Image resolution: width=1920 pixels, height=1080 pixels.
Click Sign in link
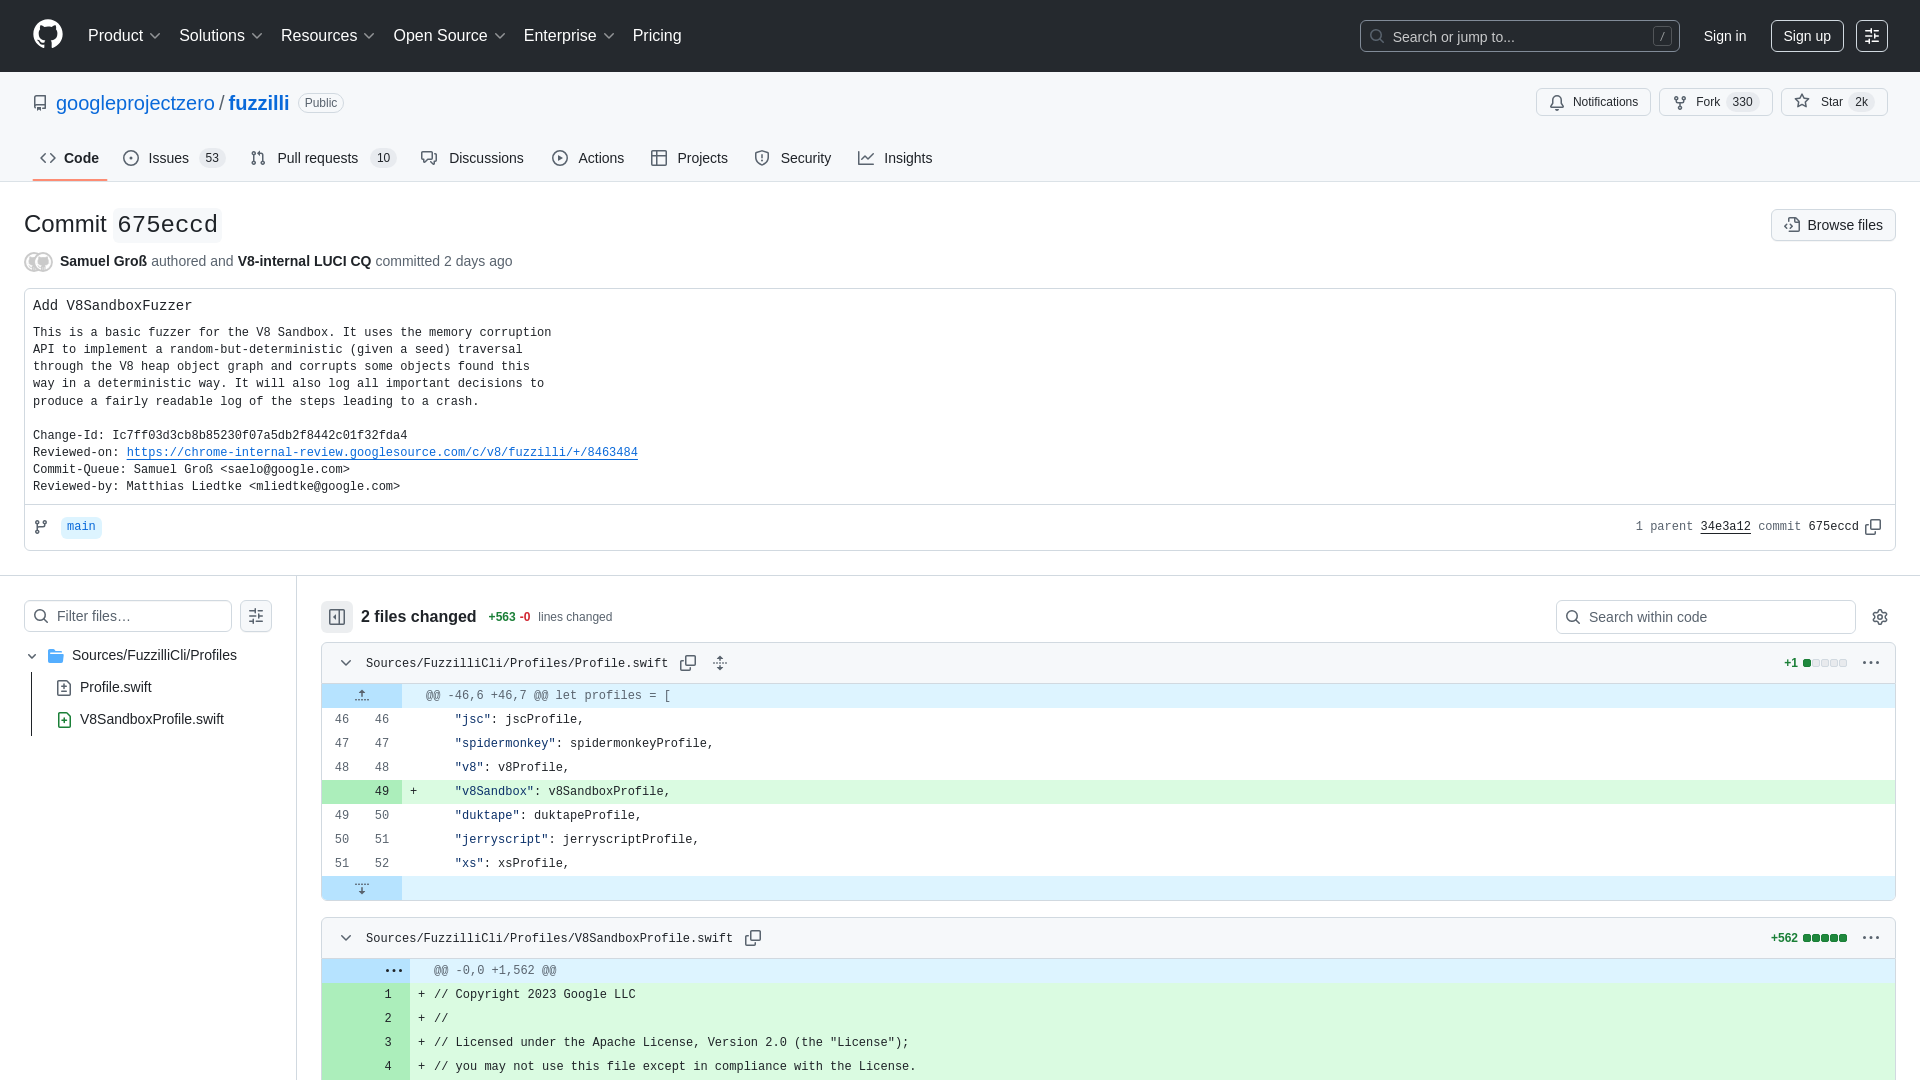tap(1725, 36)
